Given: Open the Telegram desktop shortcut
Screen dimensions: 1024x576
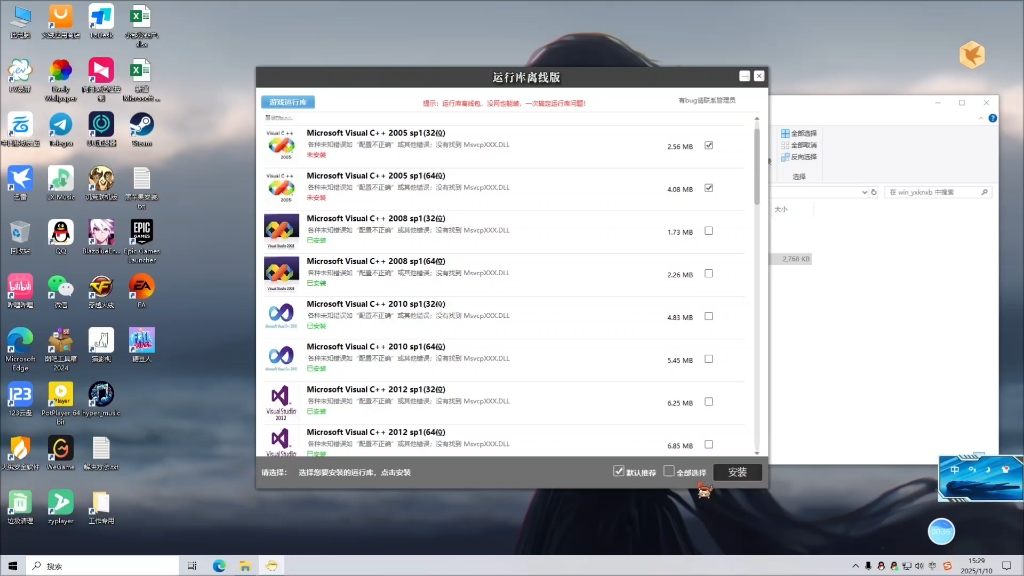Looking at the screenshot, I should [61, 129].
